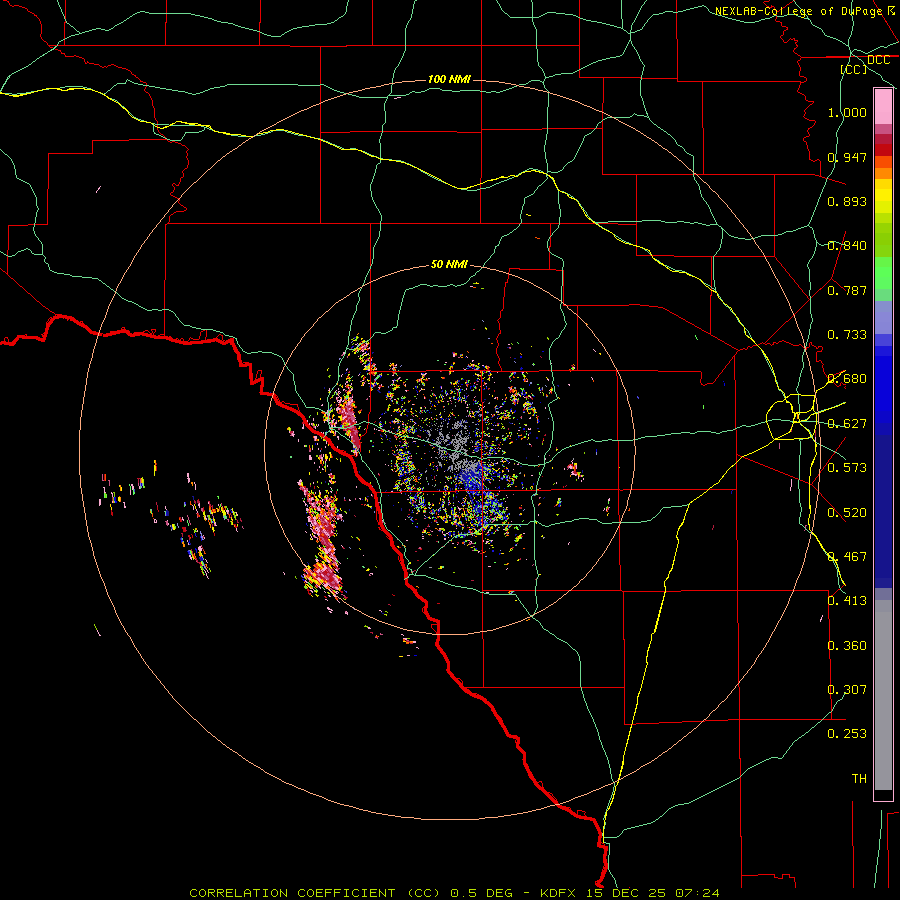Click the 100 NMI range ring label
Screen dimensions: 900x900
pos(449,79)
